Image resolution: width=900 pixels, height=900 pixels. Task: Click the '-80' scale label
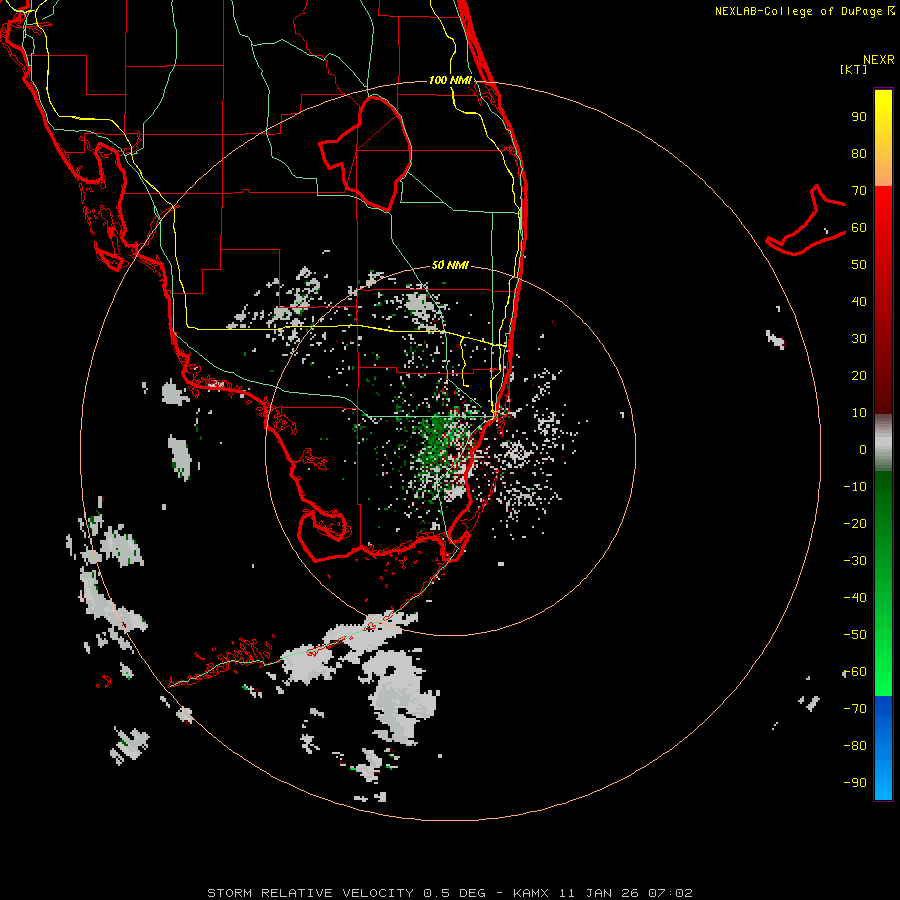855,746
